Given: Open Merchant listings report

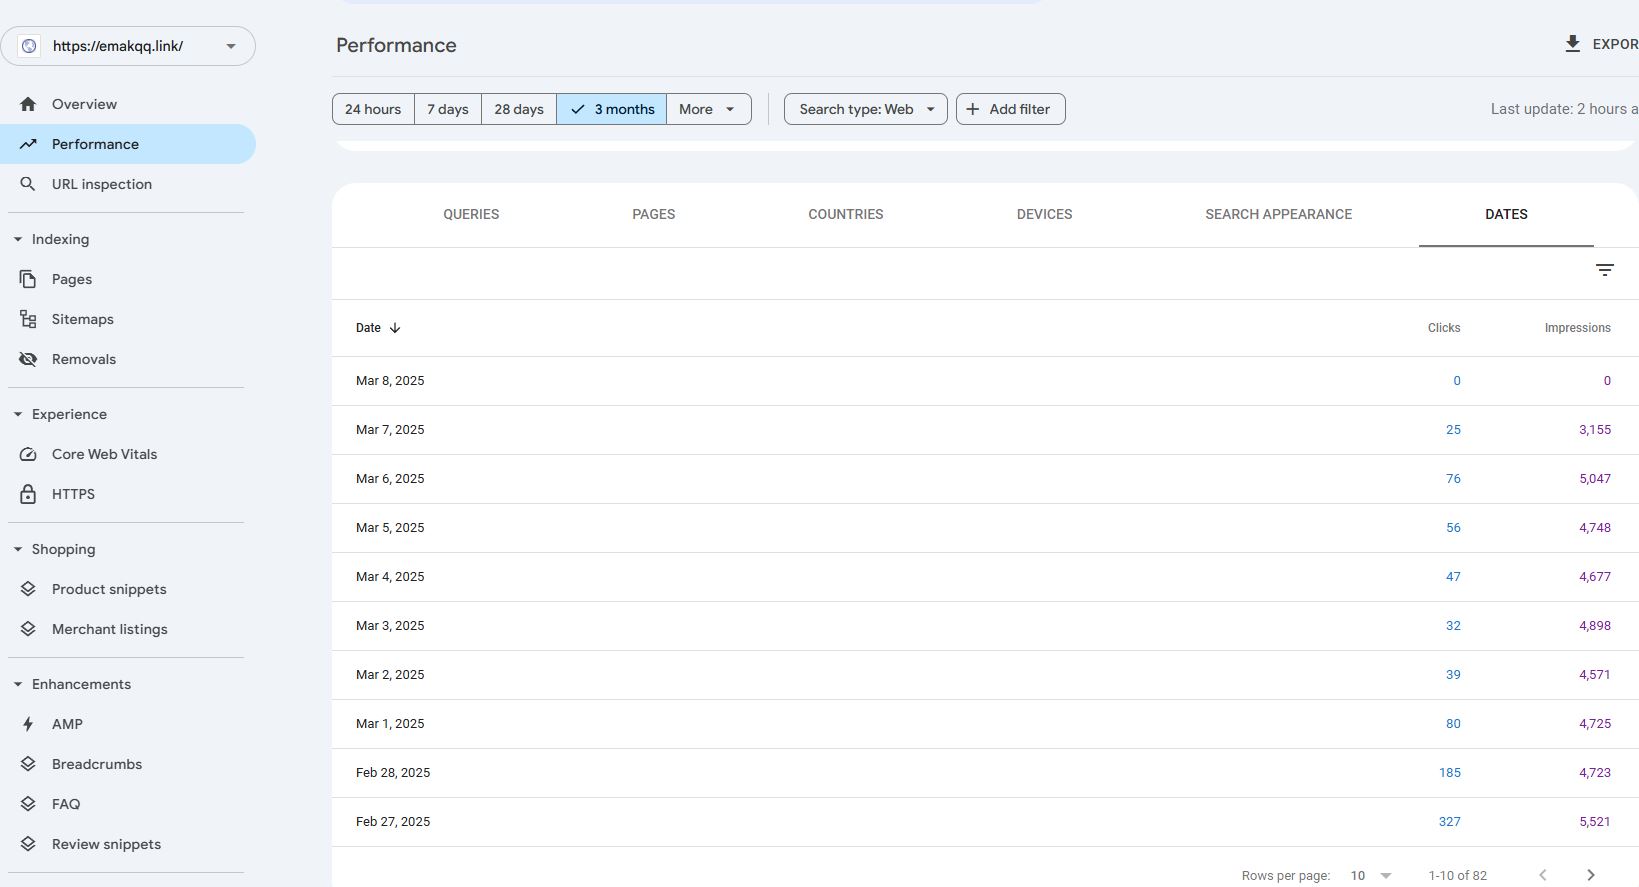Looking at the screenshot, I should pyautogui.click(x=109, y=629).
